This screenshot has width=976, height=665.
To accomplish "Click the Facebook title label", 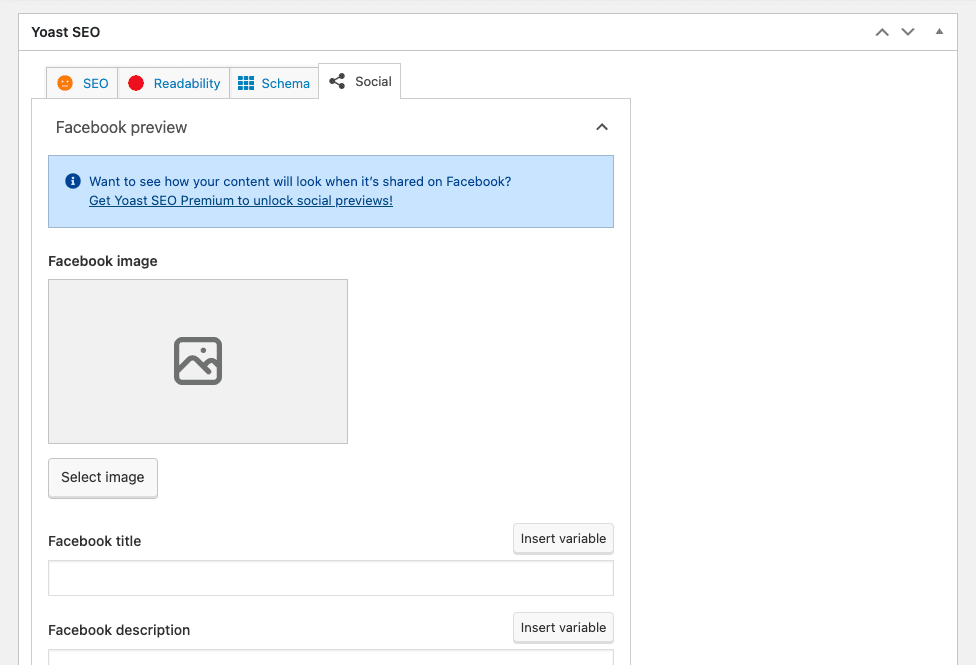I will click(x=95, y=541).
